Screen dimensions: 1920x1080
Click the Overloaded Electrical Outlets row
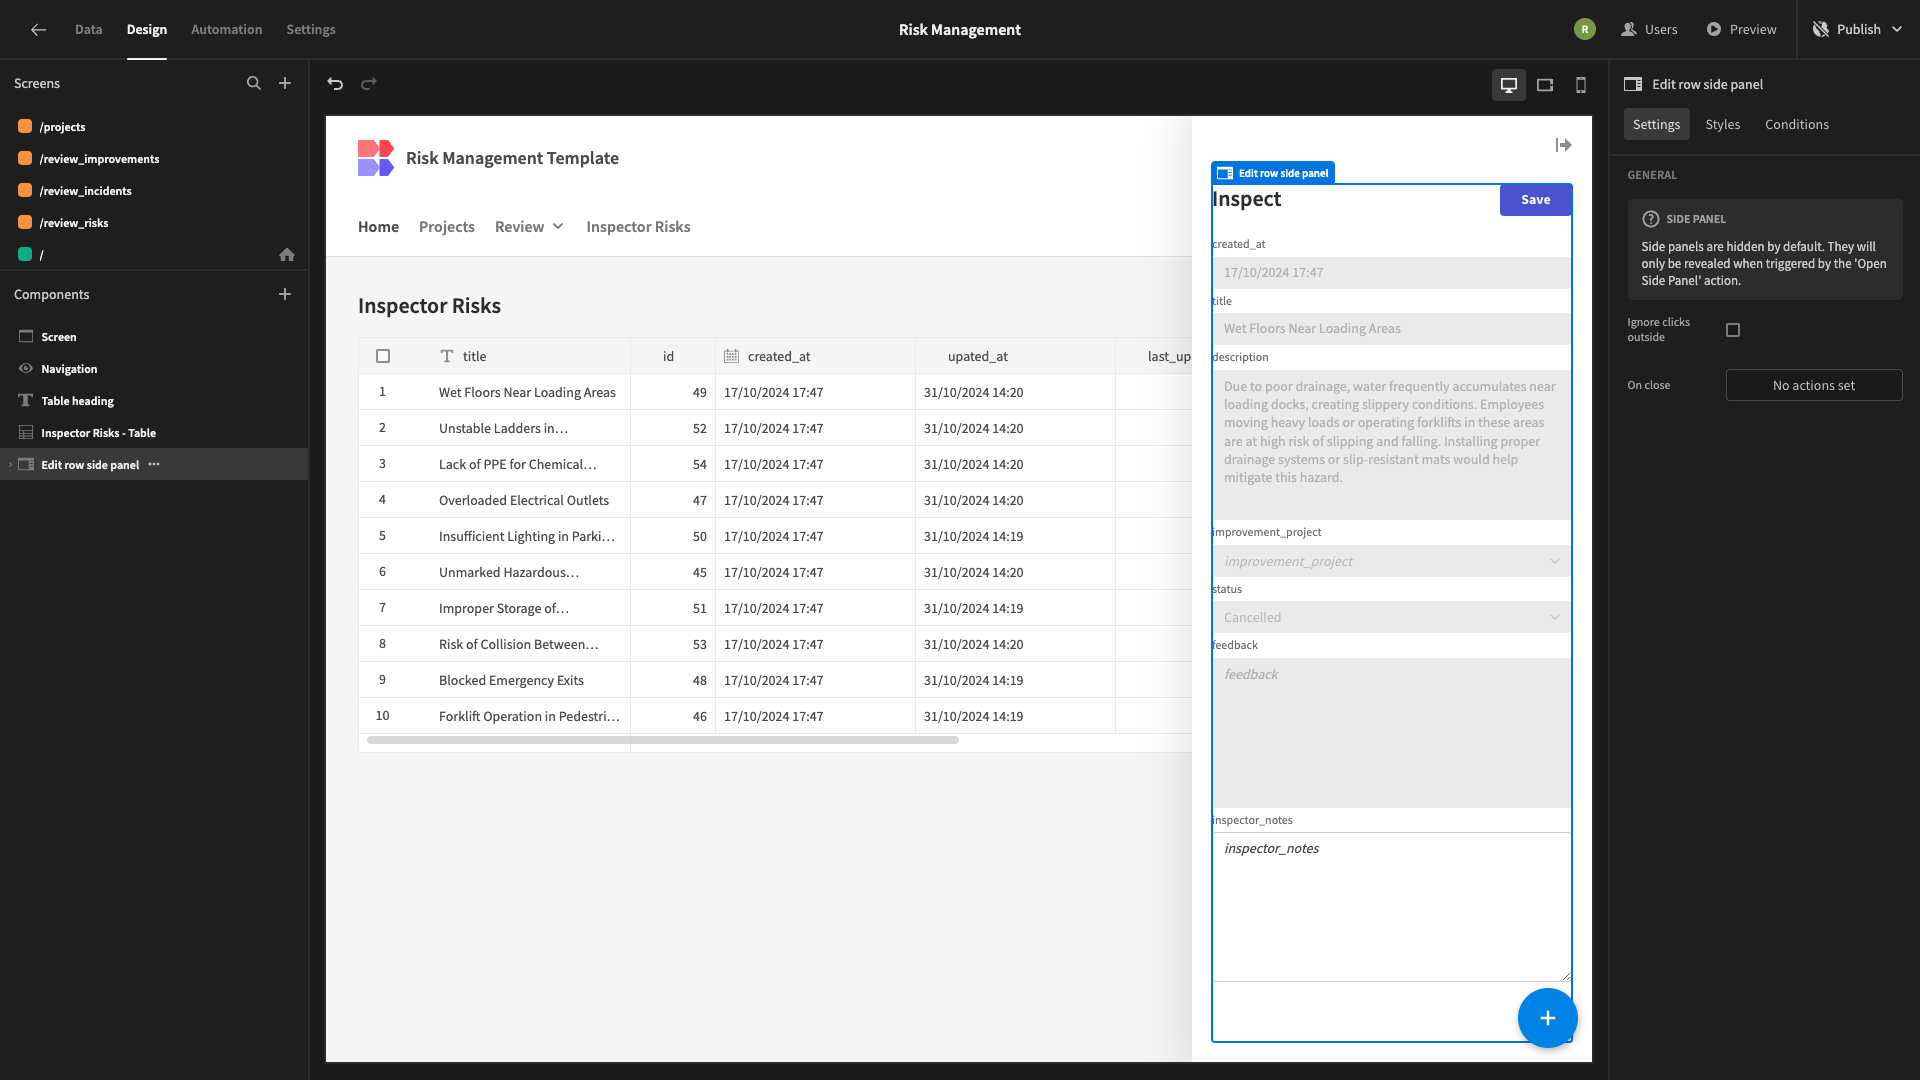point(775,501)
